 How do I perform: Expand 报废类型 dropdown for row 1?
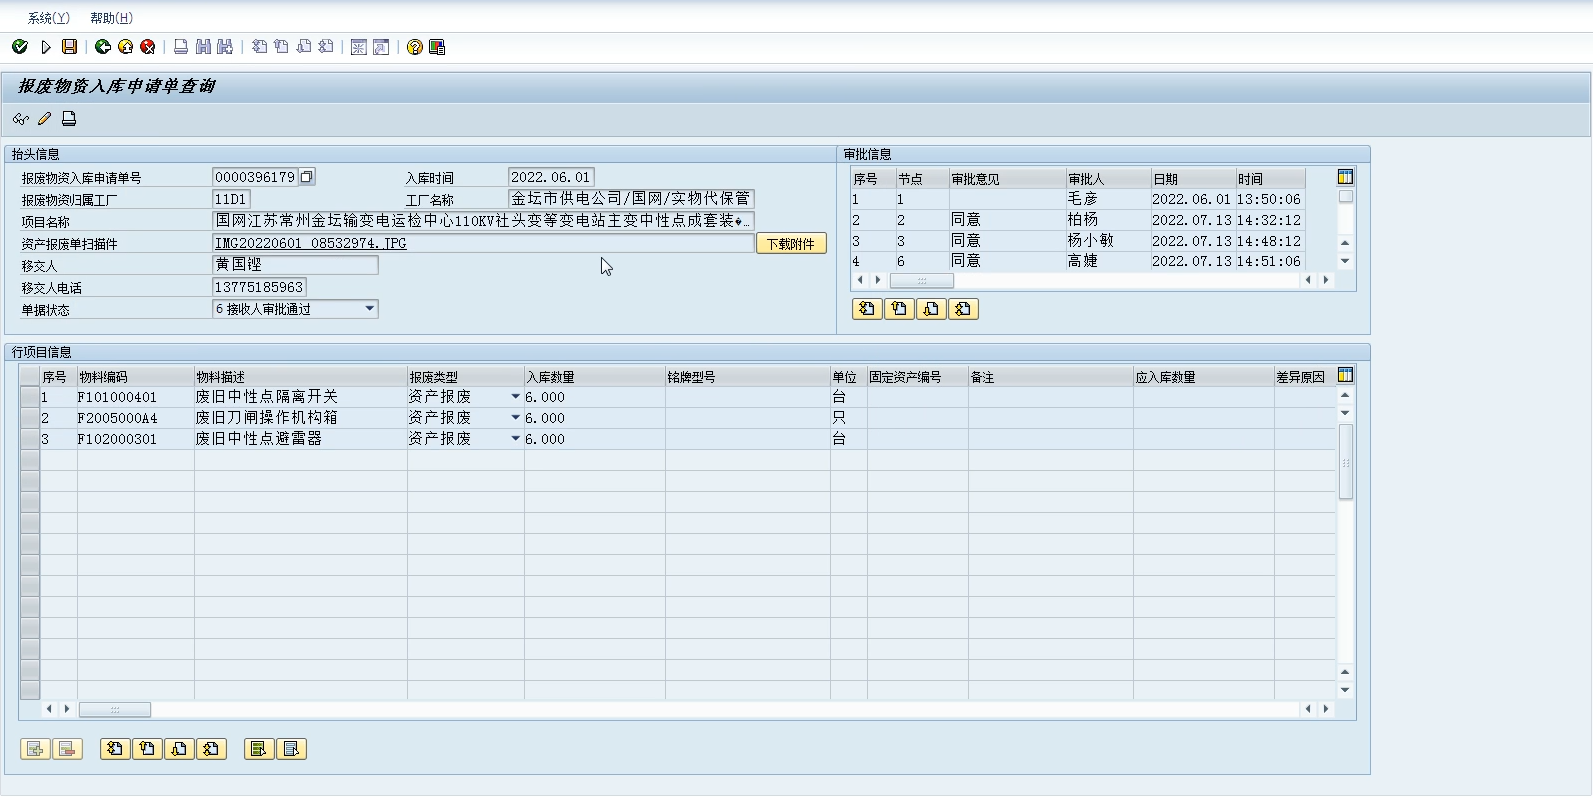point(515,397)
